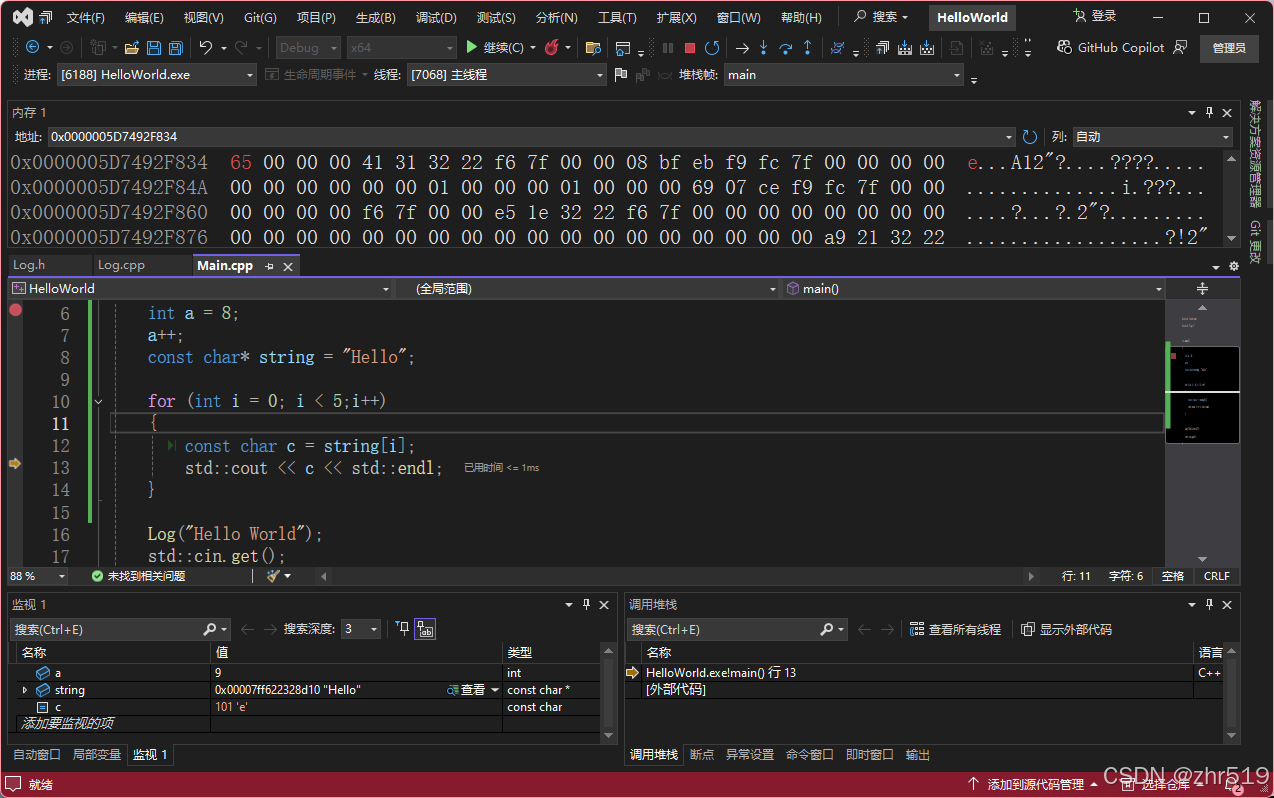1274x798 pixels.
Task: Save the current file with the floppy icon
Action: [154, 47]
